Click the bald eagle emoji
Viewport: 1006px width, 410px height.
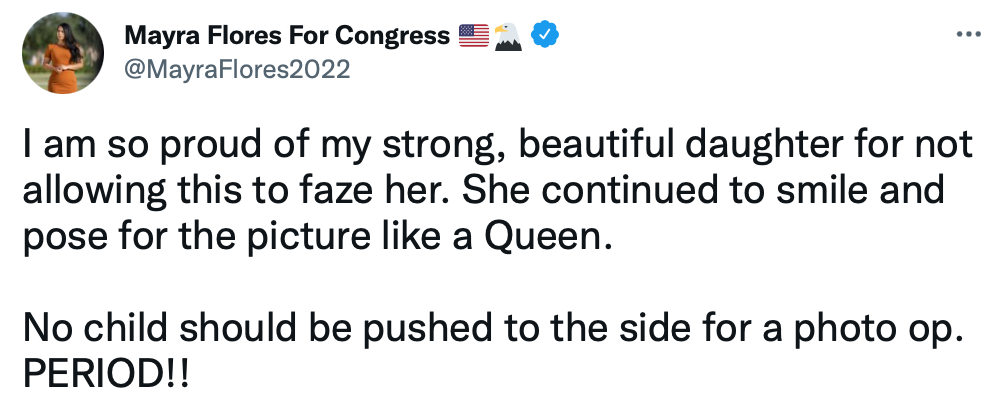[509, 36]
